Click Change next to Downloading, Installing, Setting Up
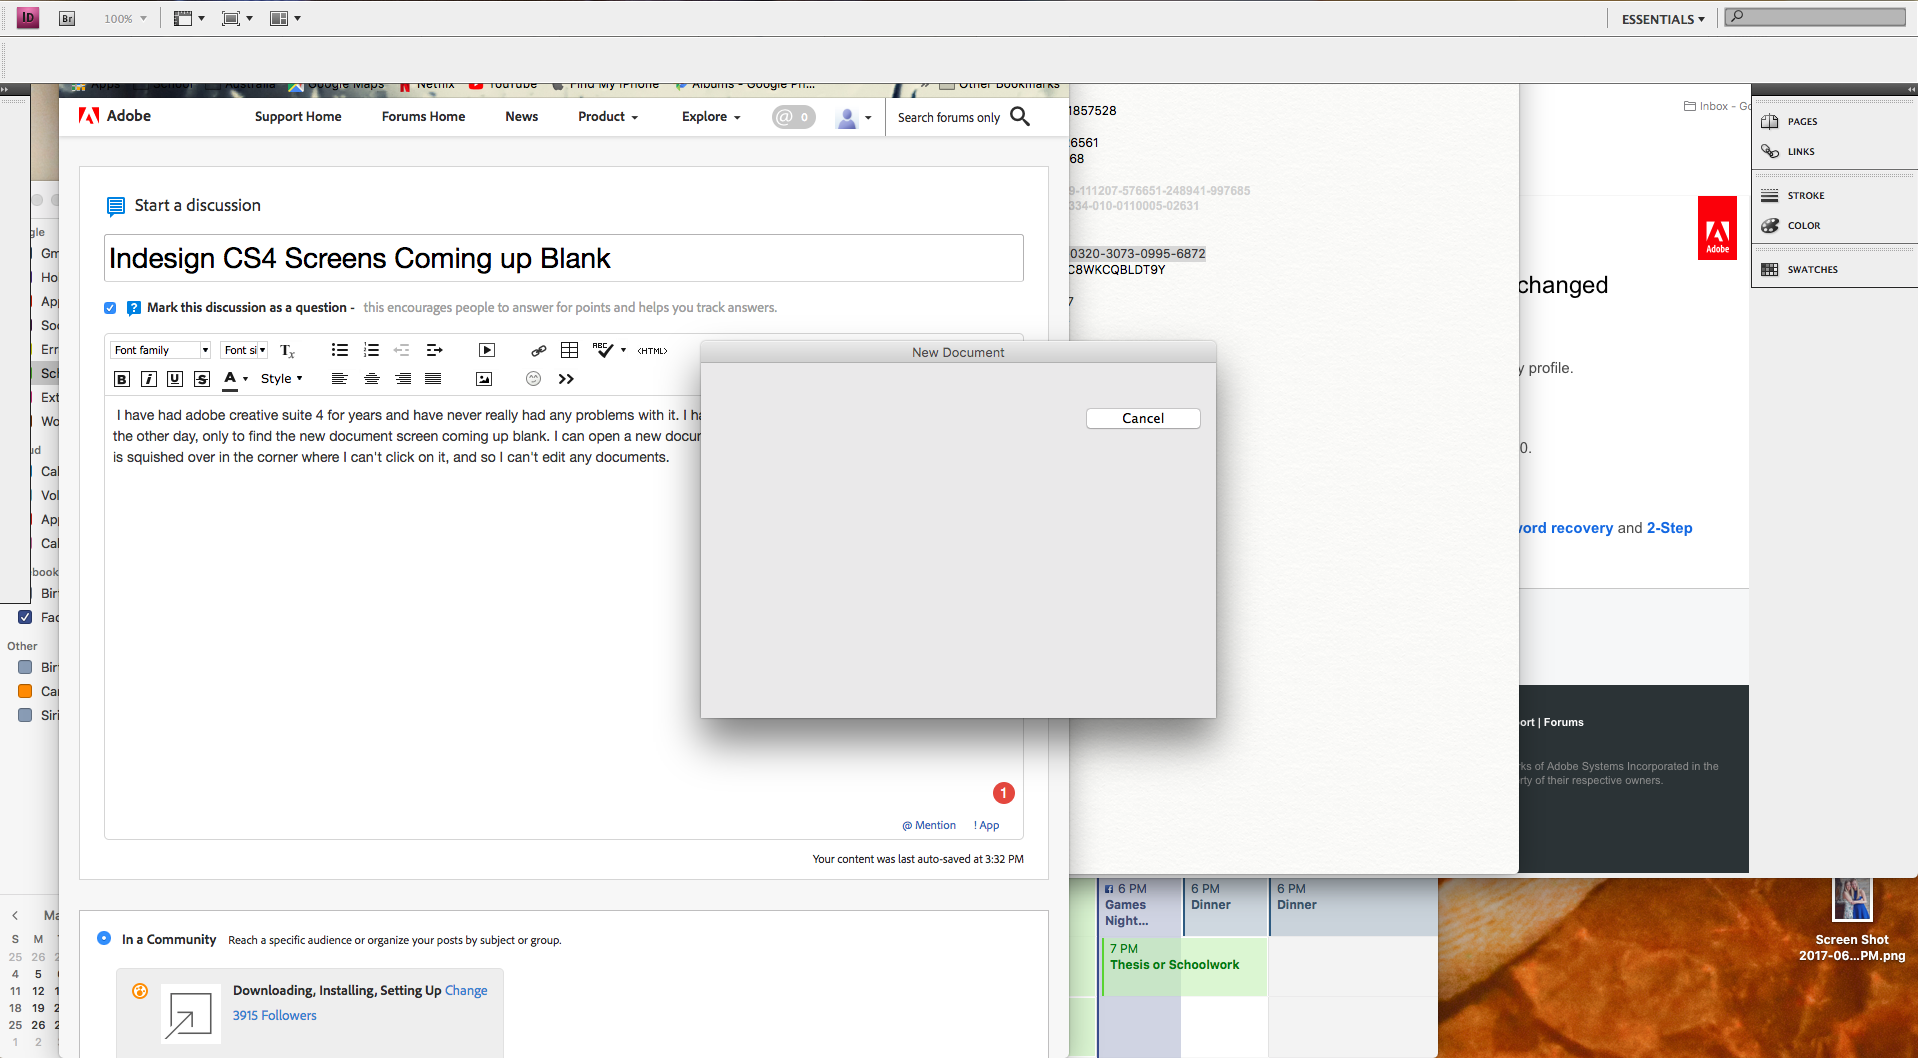The image size is (1918, 1058). 466,991
